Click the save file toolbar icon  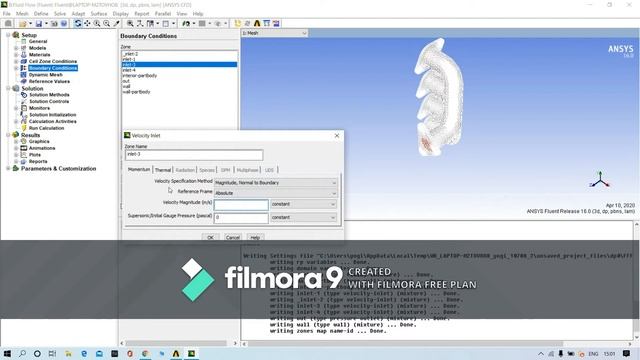(x=38, y=24)
